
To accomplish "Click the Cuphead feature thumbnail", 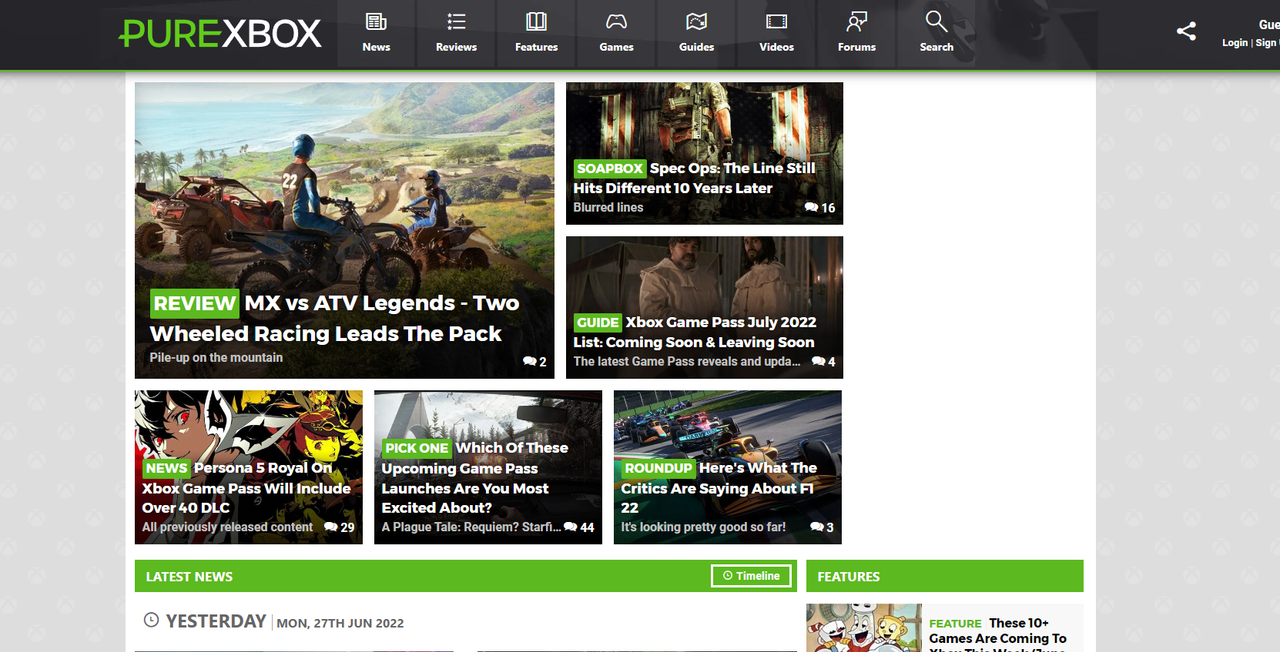I will tap(864, 628).
